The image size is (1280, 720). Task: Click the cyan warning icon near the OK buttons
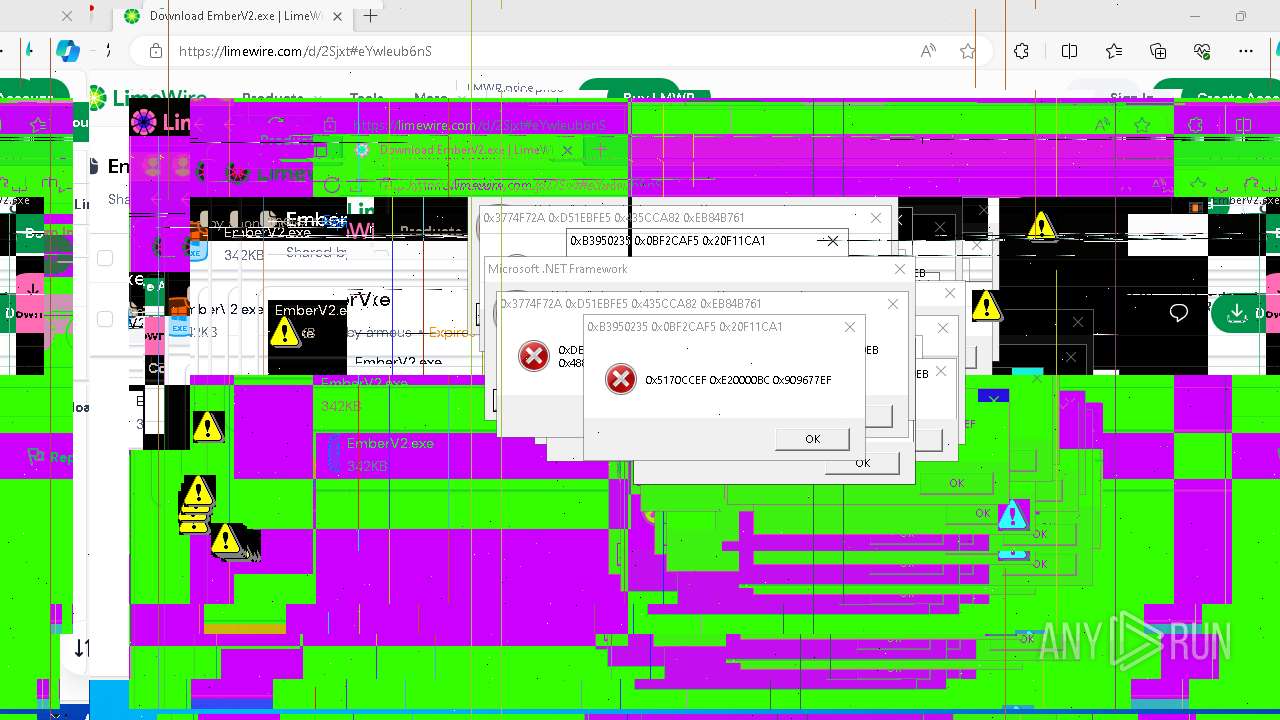(x=1013, y=515)
